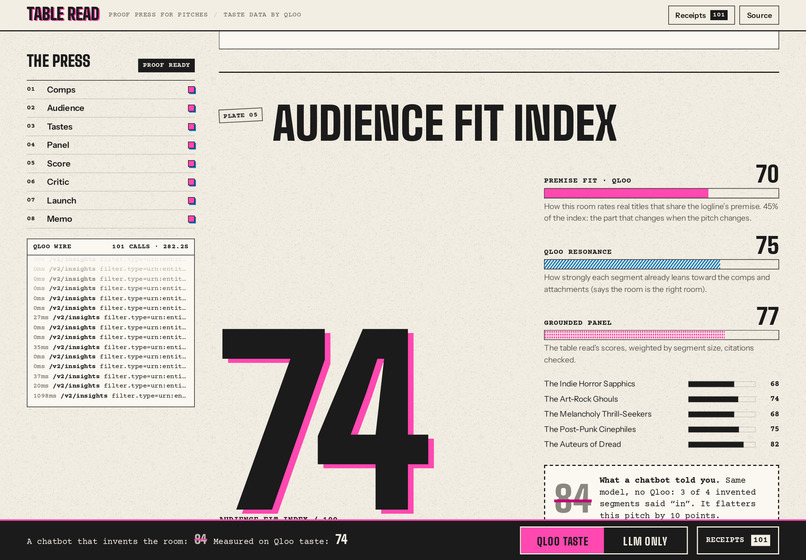Screen dimensions: 806x560
Task: Click the QLOO WIRE panel header
Action: (x=111, y=246)
